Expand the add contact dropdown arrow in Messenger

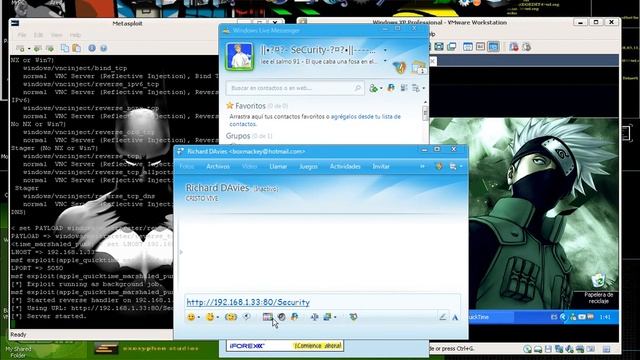click(381, 88)
